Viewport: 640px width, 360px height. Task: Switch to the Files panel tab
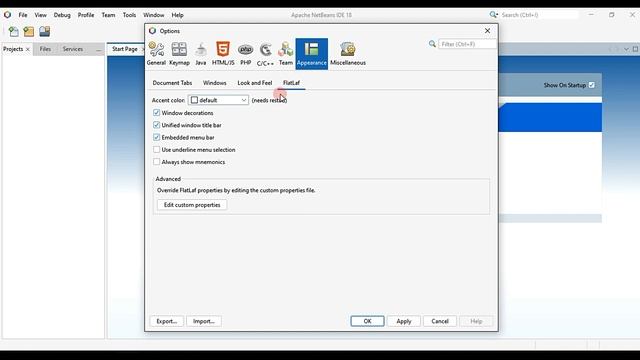pyautogui.click(x=45, y=49)
